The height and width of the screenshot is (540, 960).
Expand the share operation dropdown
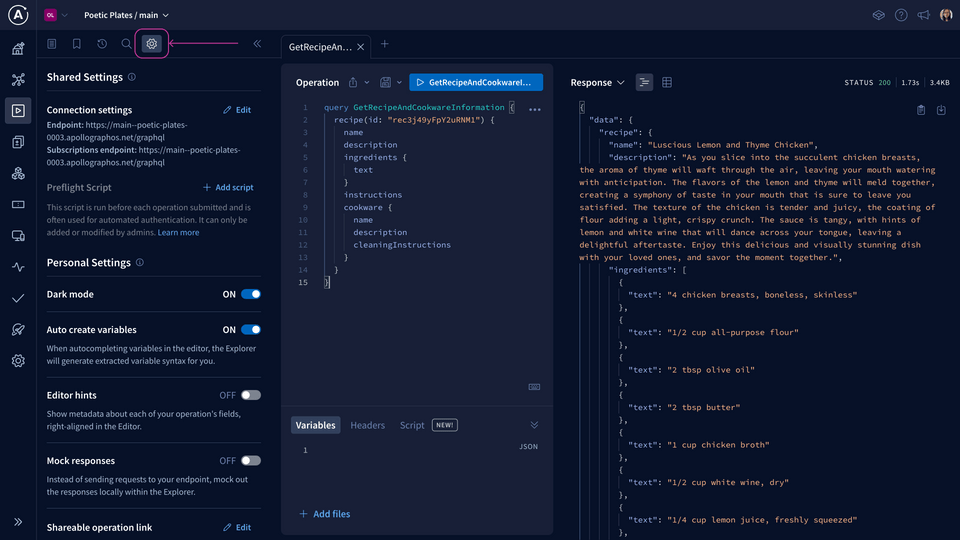point(367,82)
